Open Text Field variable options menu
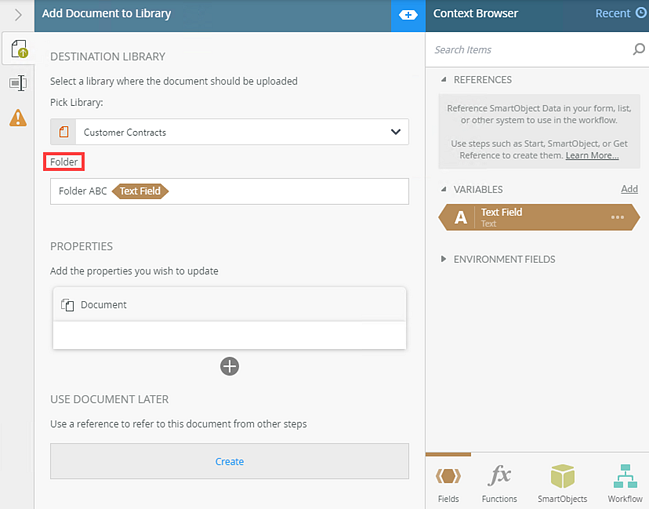This screenshot has width=649, height=509. 617,217
